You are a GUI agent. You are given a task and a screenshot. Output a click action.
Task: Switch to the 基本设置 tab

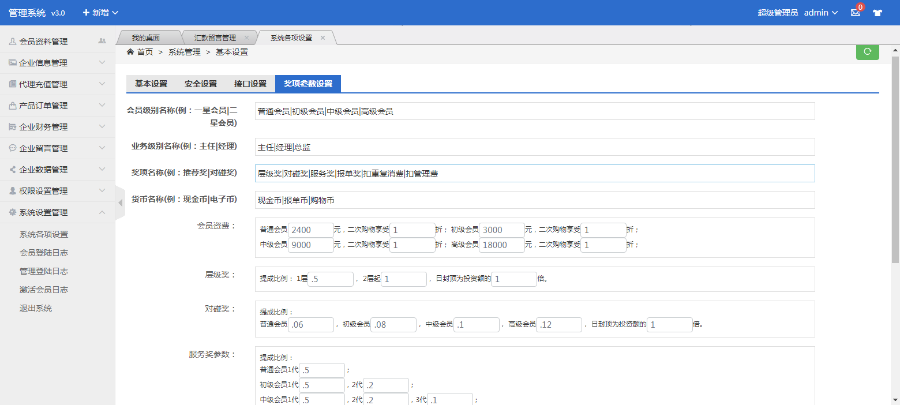pyautogui.click(x=151, y=84)
